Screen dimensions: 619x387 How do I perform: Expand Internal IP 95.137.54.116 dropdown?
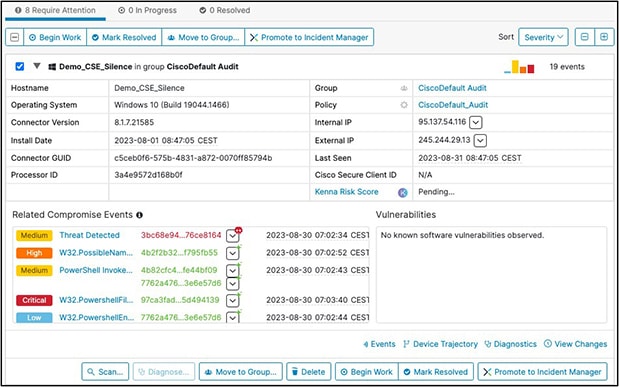476,123
